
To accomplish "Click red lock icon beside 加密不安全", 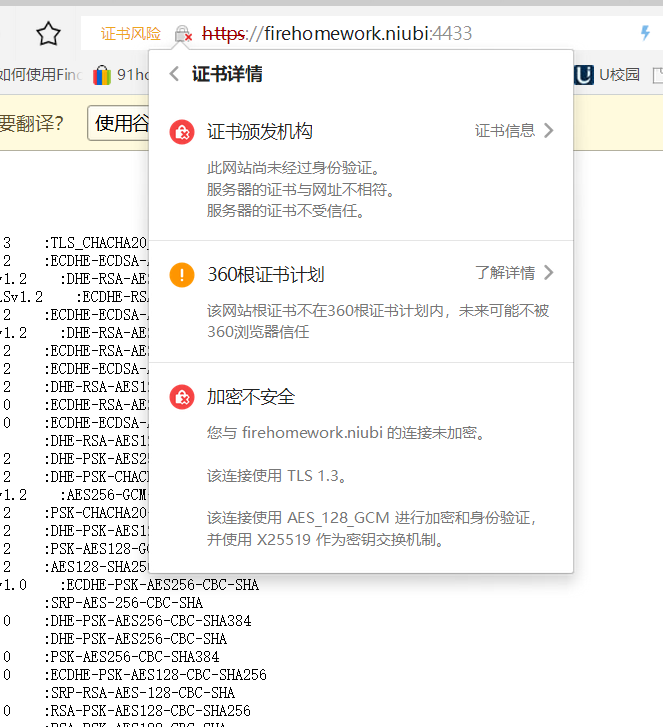I will click(x=182, y=397).
